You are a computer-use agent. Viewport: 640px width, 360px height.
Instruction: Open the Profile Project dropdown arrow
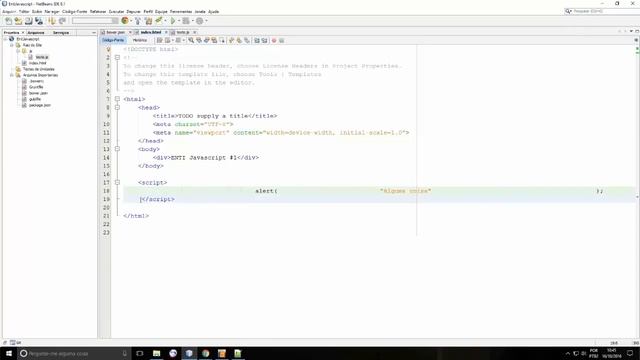(x=206, y=21)
